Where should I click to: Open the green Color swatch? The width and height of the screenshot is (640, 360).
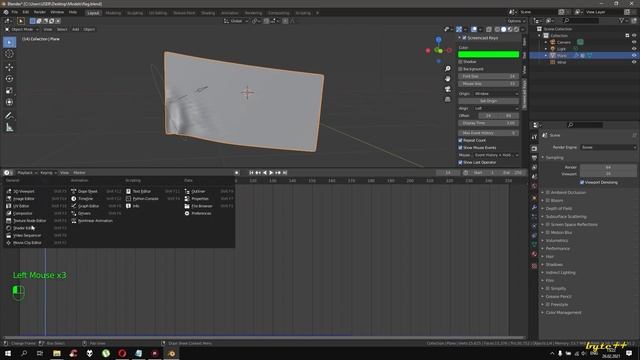coord(489,54)
